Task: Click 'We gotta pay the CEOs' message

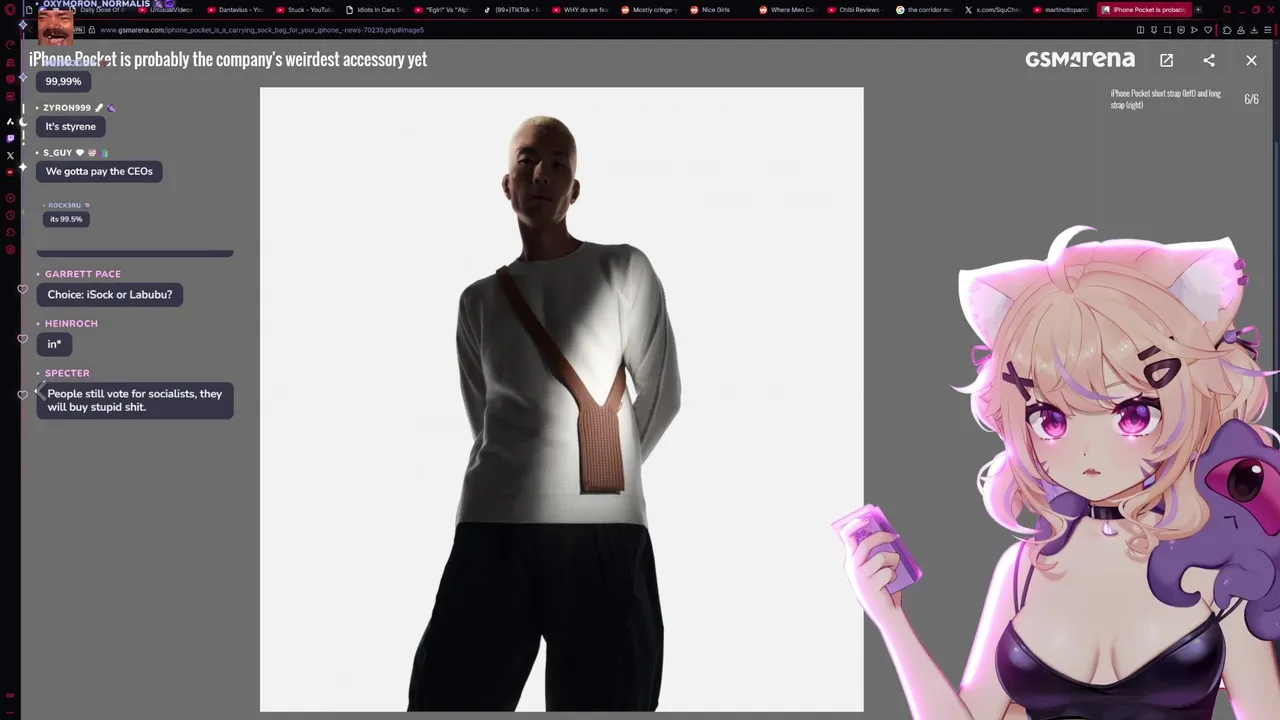Action: pos(99,171)
